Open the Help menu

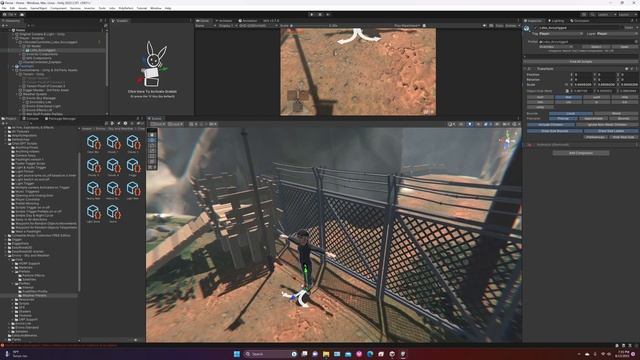pyautogui.click(x=168, y=8)
